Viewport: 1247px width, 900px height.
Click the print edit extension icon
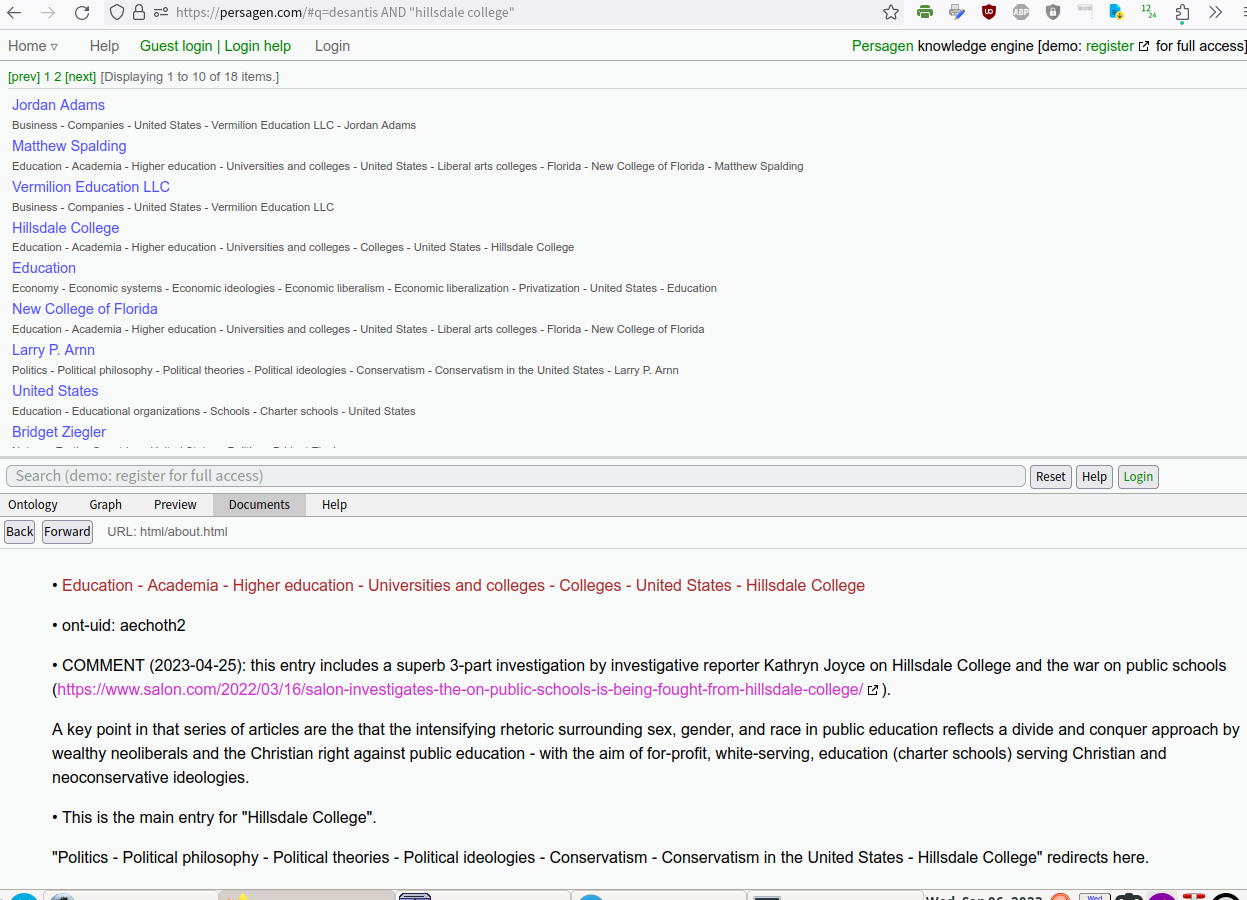[x=957, y=13]
